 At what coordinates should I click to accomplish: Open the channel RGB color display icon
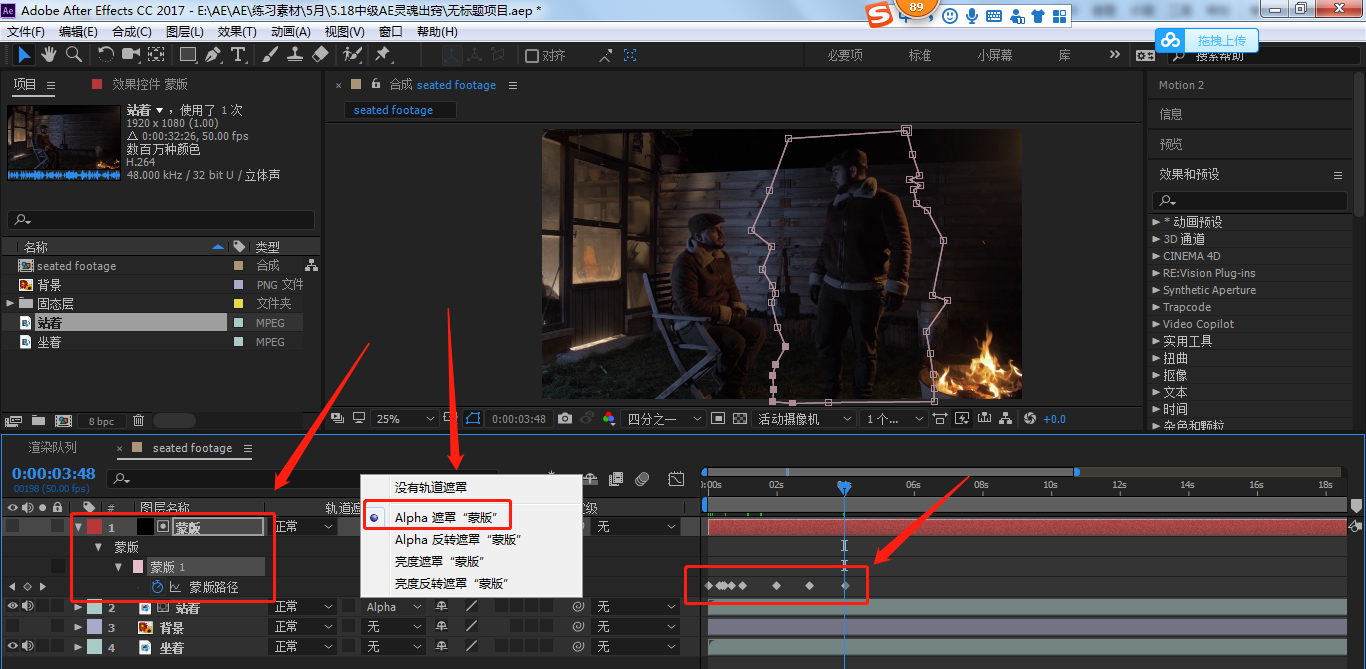(609, 419)
